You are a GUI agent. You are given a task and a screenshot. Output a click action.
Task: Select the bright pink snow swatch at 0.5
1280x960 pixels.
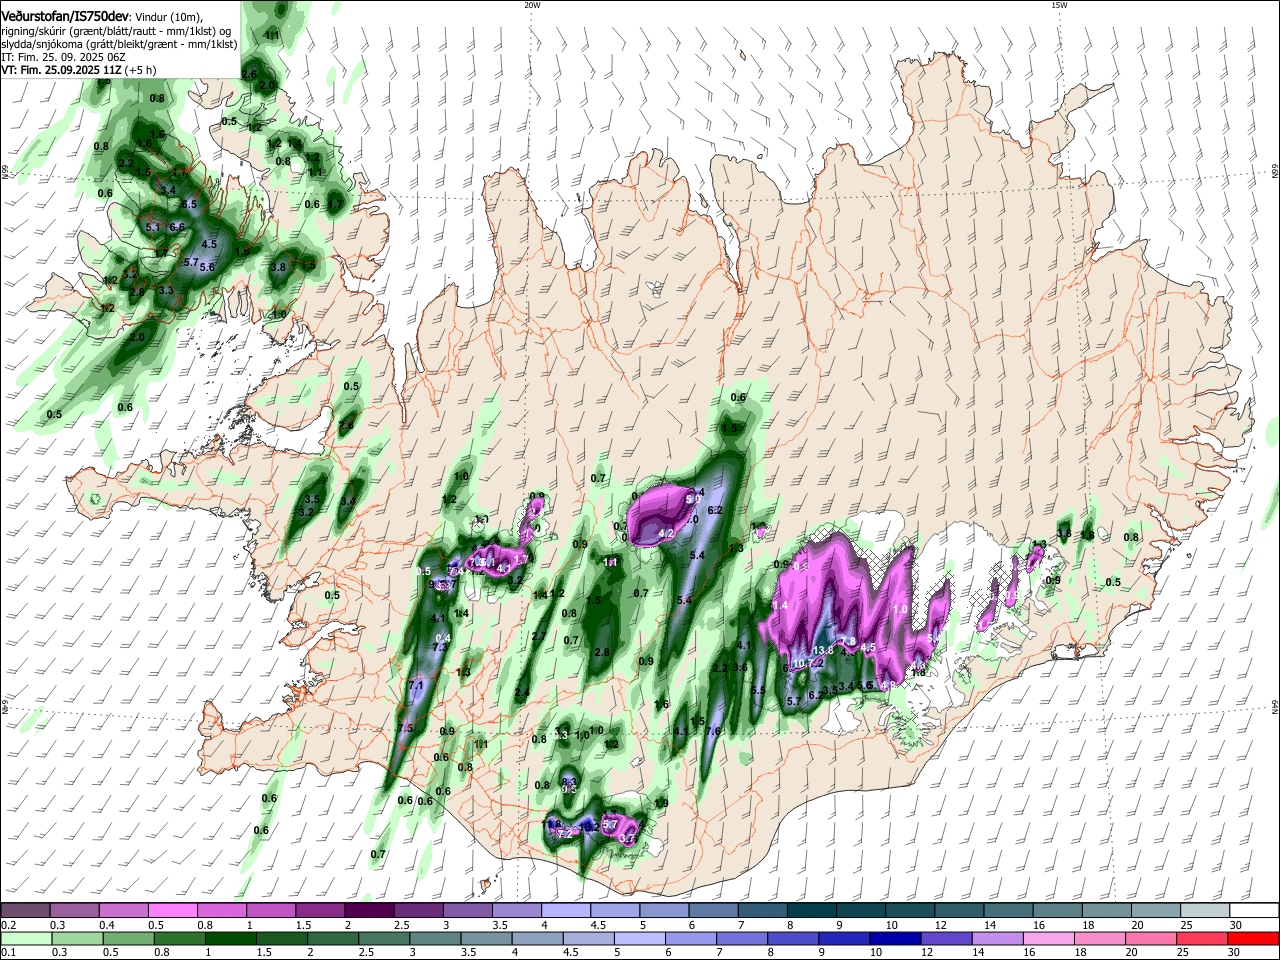click(x=172, y=910)
